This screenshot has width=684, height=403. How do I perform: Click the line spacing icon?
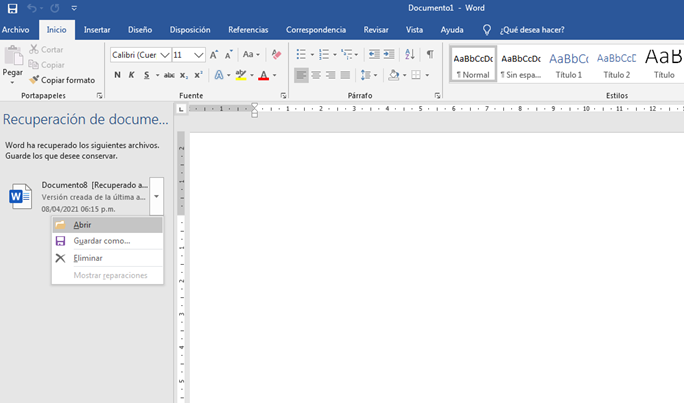pos(366,75)
